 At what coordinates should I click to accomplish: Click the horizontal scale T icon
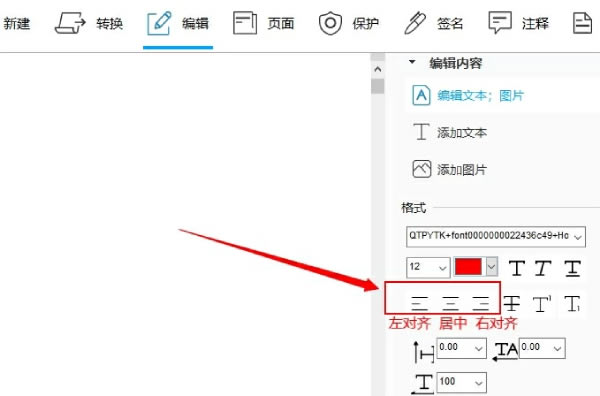(423, 384)
